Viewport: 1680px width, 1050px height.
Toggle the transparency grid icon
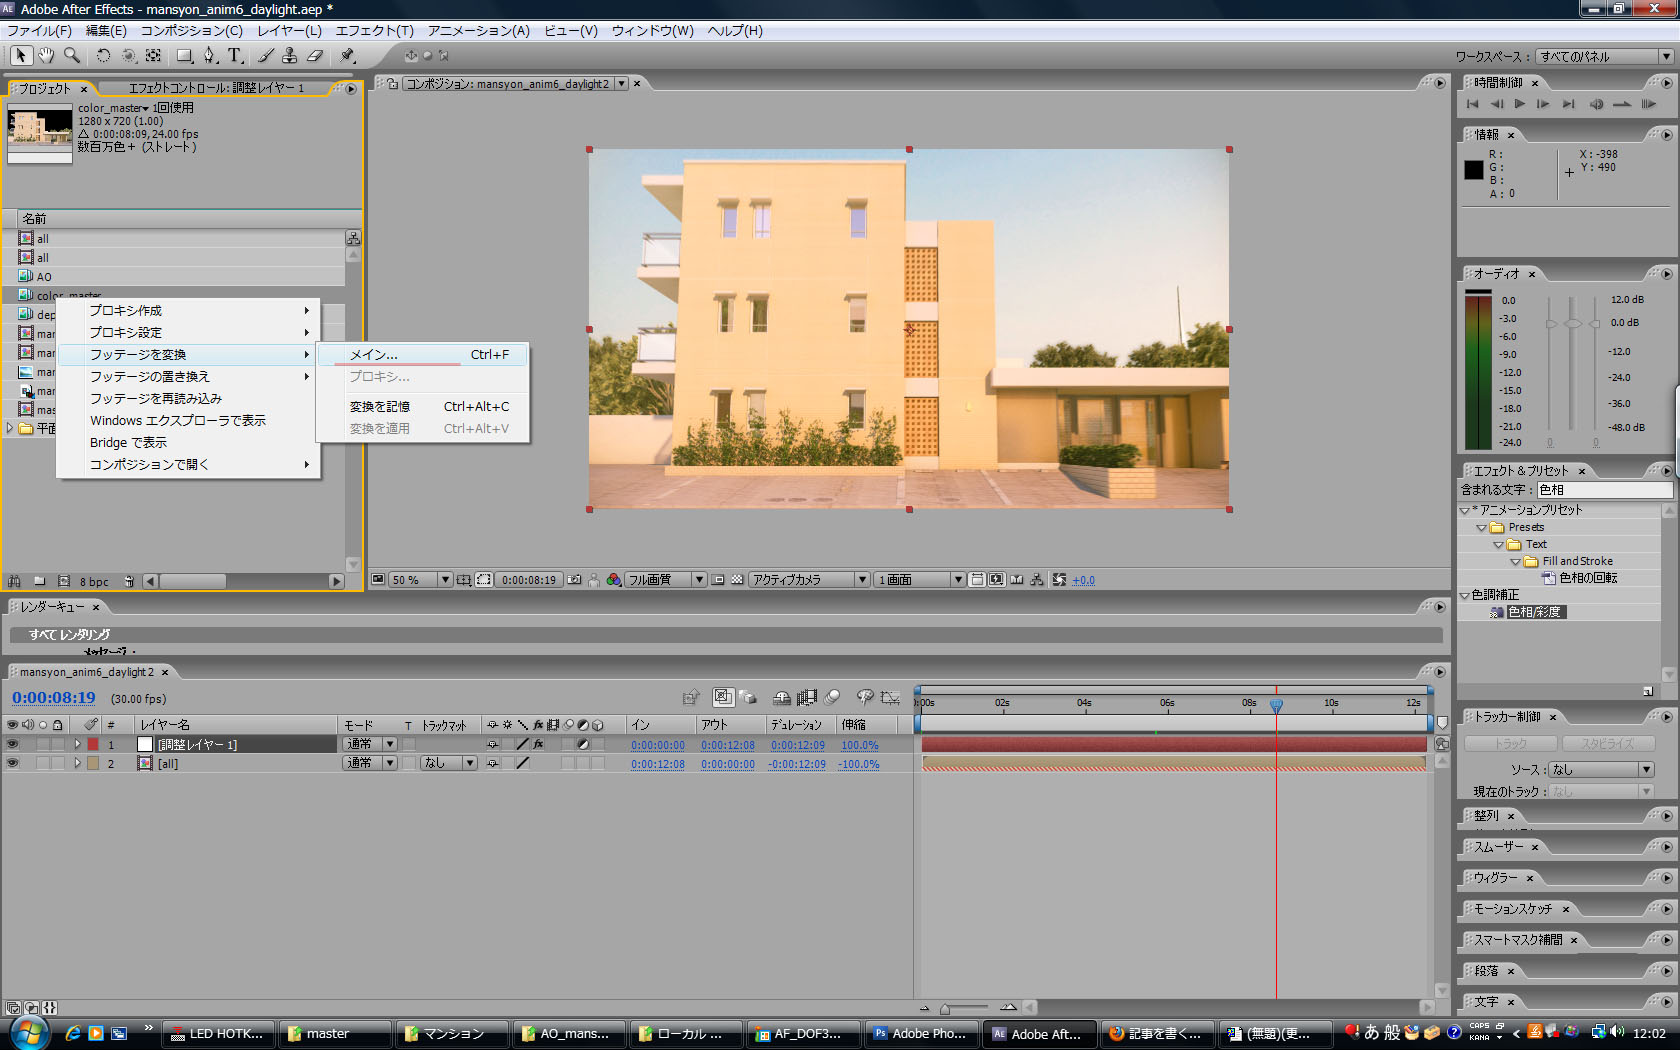click(x=737, y=580)
